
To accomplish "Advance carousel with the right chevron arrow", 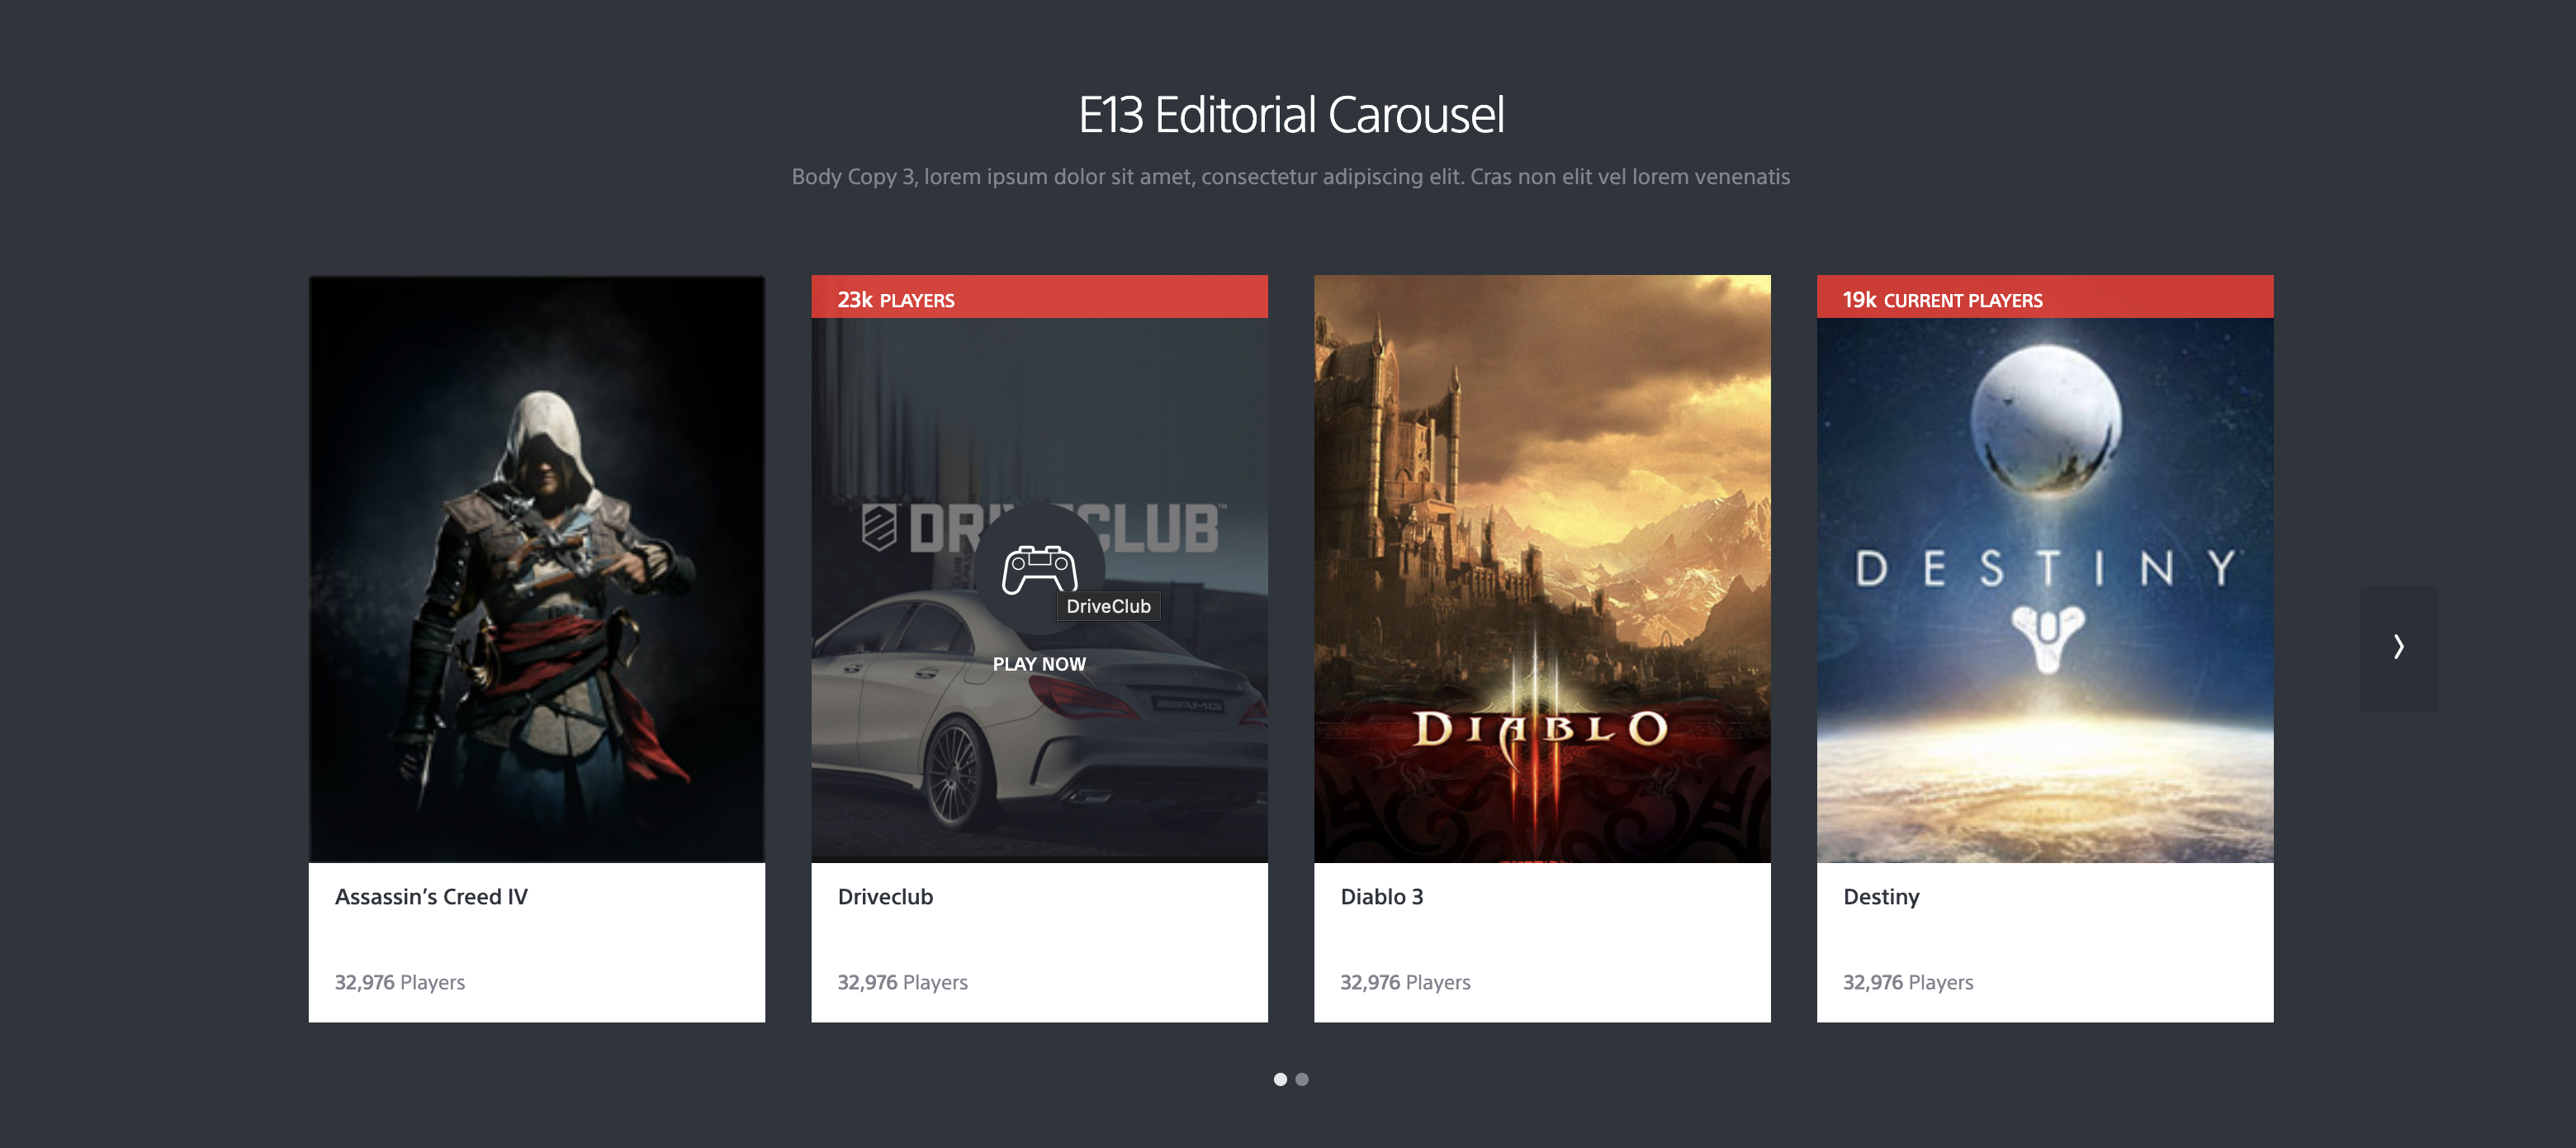I will (x=2398, y=647).
